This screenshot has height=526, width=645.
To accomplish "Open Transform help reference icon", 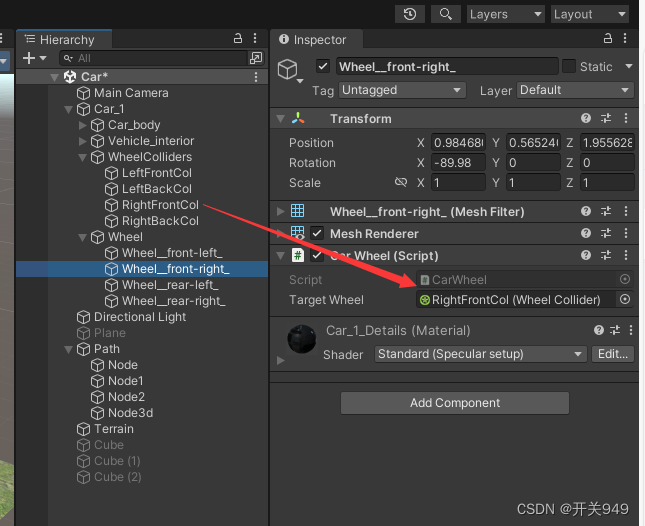I will click(x=586, y=119).
